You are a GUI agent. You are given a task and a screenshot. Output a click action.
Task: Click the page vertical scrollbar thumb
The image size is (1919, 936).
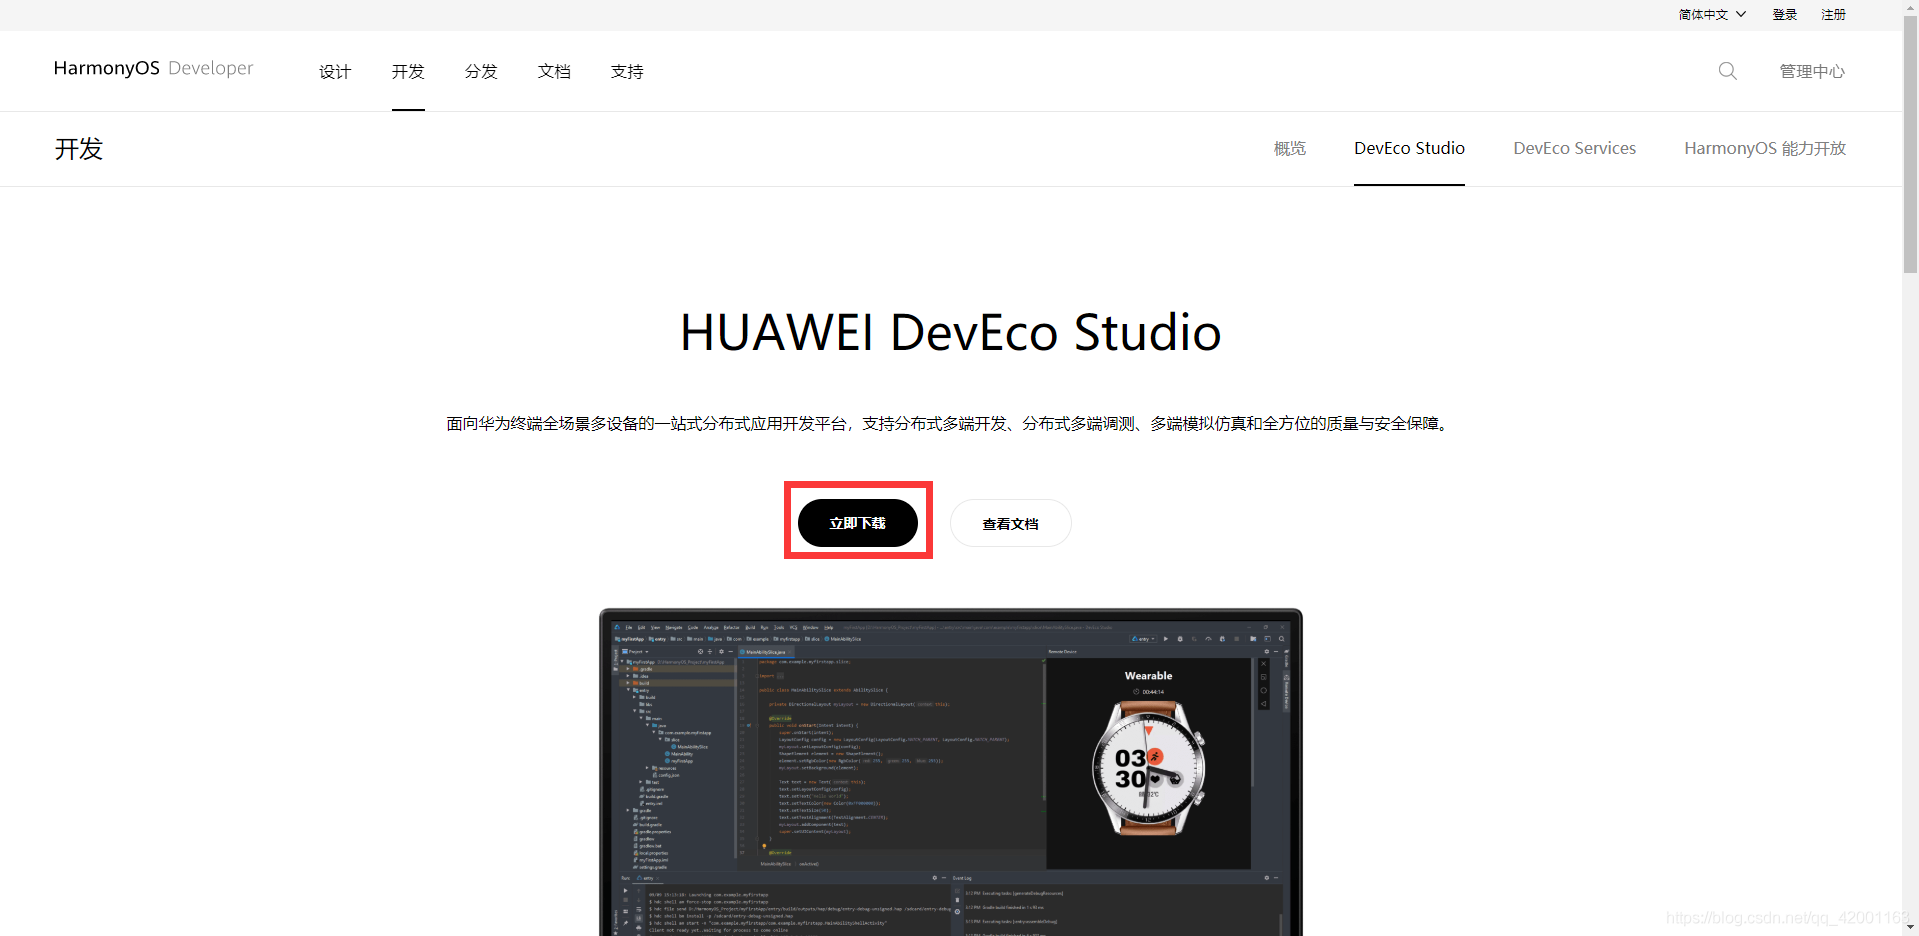(x=1910, y=145)
